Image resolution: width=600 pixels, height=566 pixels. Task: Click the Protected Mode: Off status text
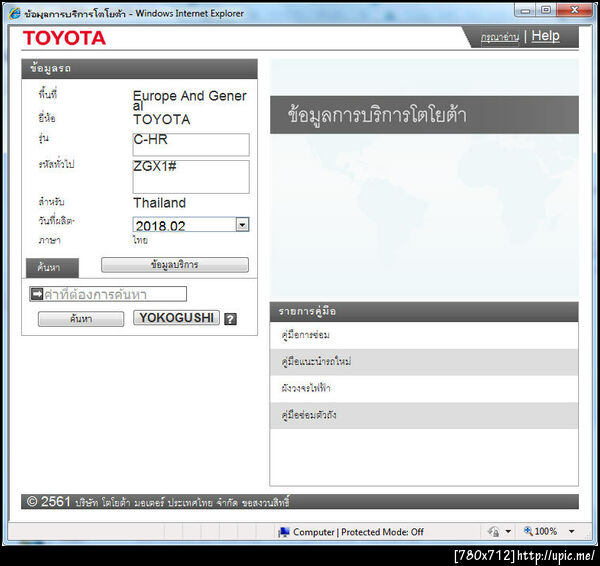382,532
